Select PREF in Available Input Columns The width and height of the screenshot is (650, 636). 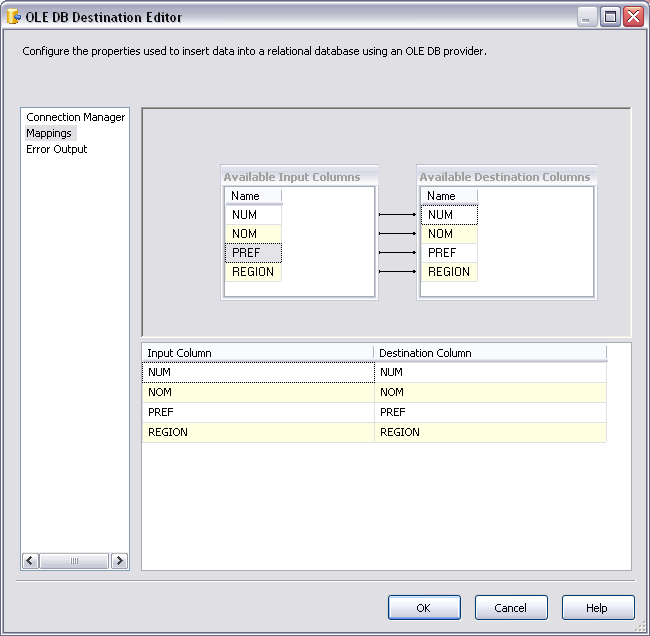tap(253, 253)
